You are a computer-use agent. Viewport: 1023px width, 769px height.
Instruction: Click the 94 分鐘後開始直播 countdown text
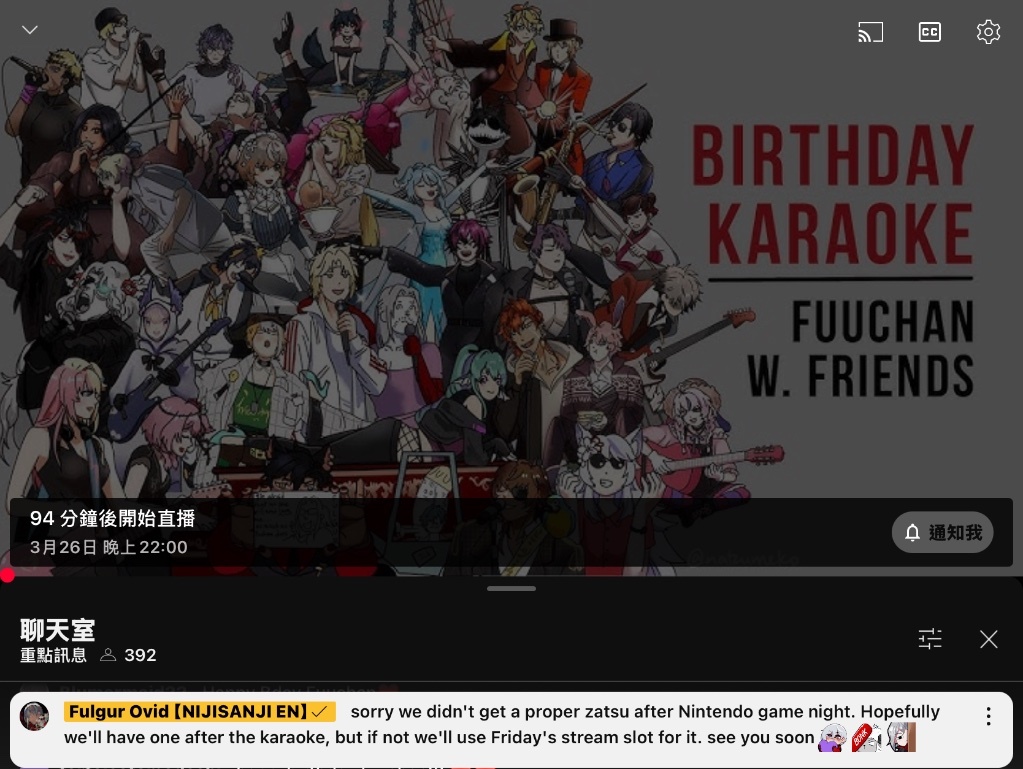click(x=112, y=519)
